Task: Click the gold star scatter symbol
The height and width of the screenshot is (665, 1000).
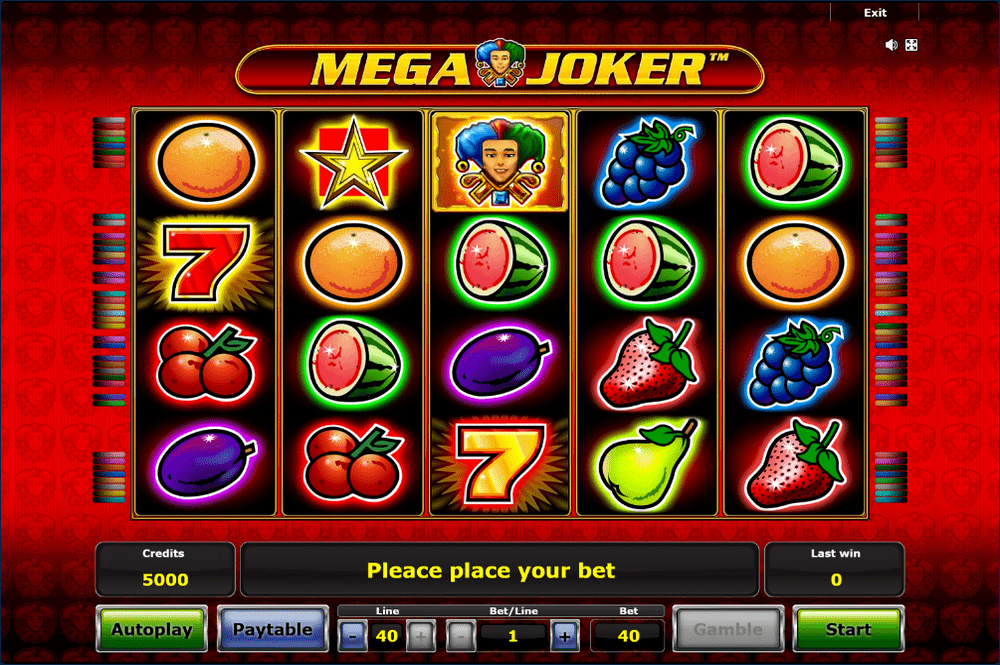Action: [353, 163]
